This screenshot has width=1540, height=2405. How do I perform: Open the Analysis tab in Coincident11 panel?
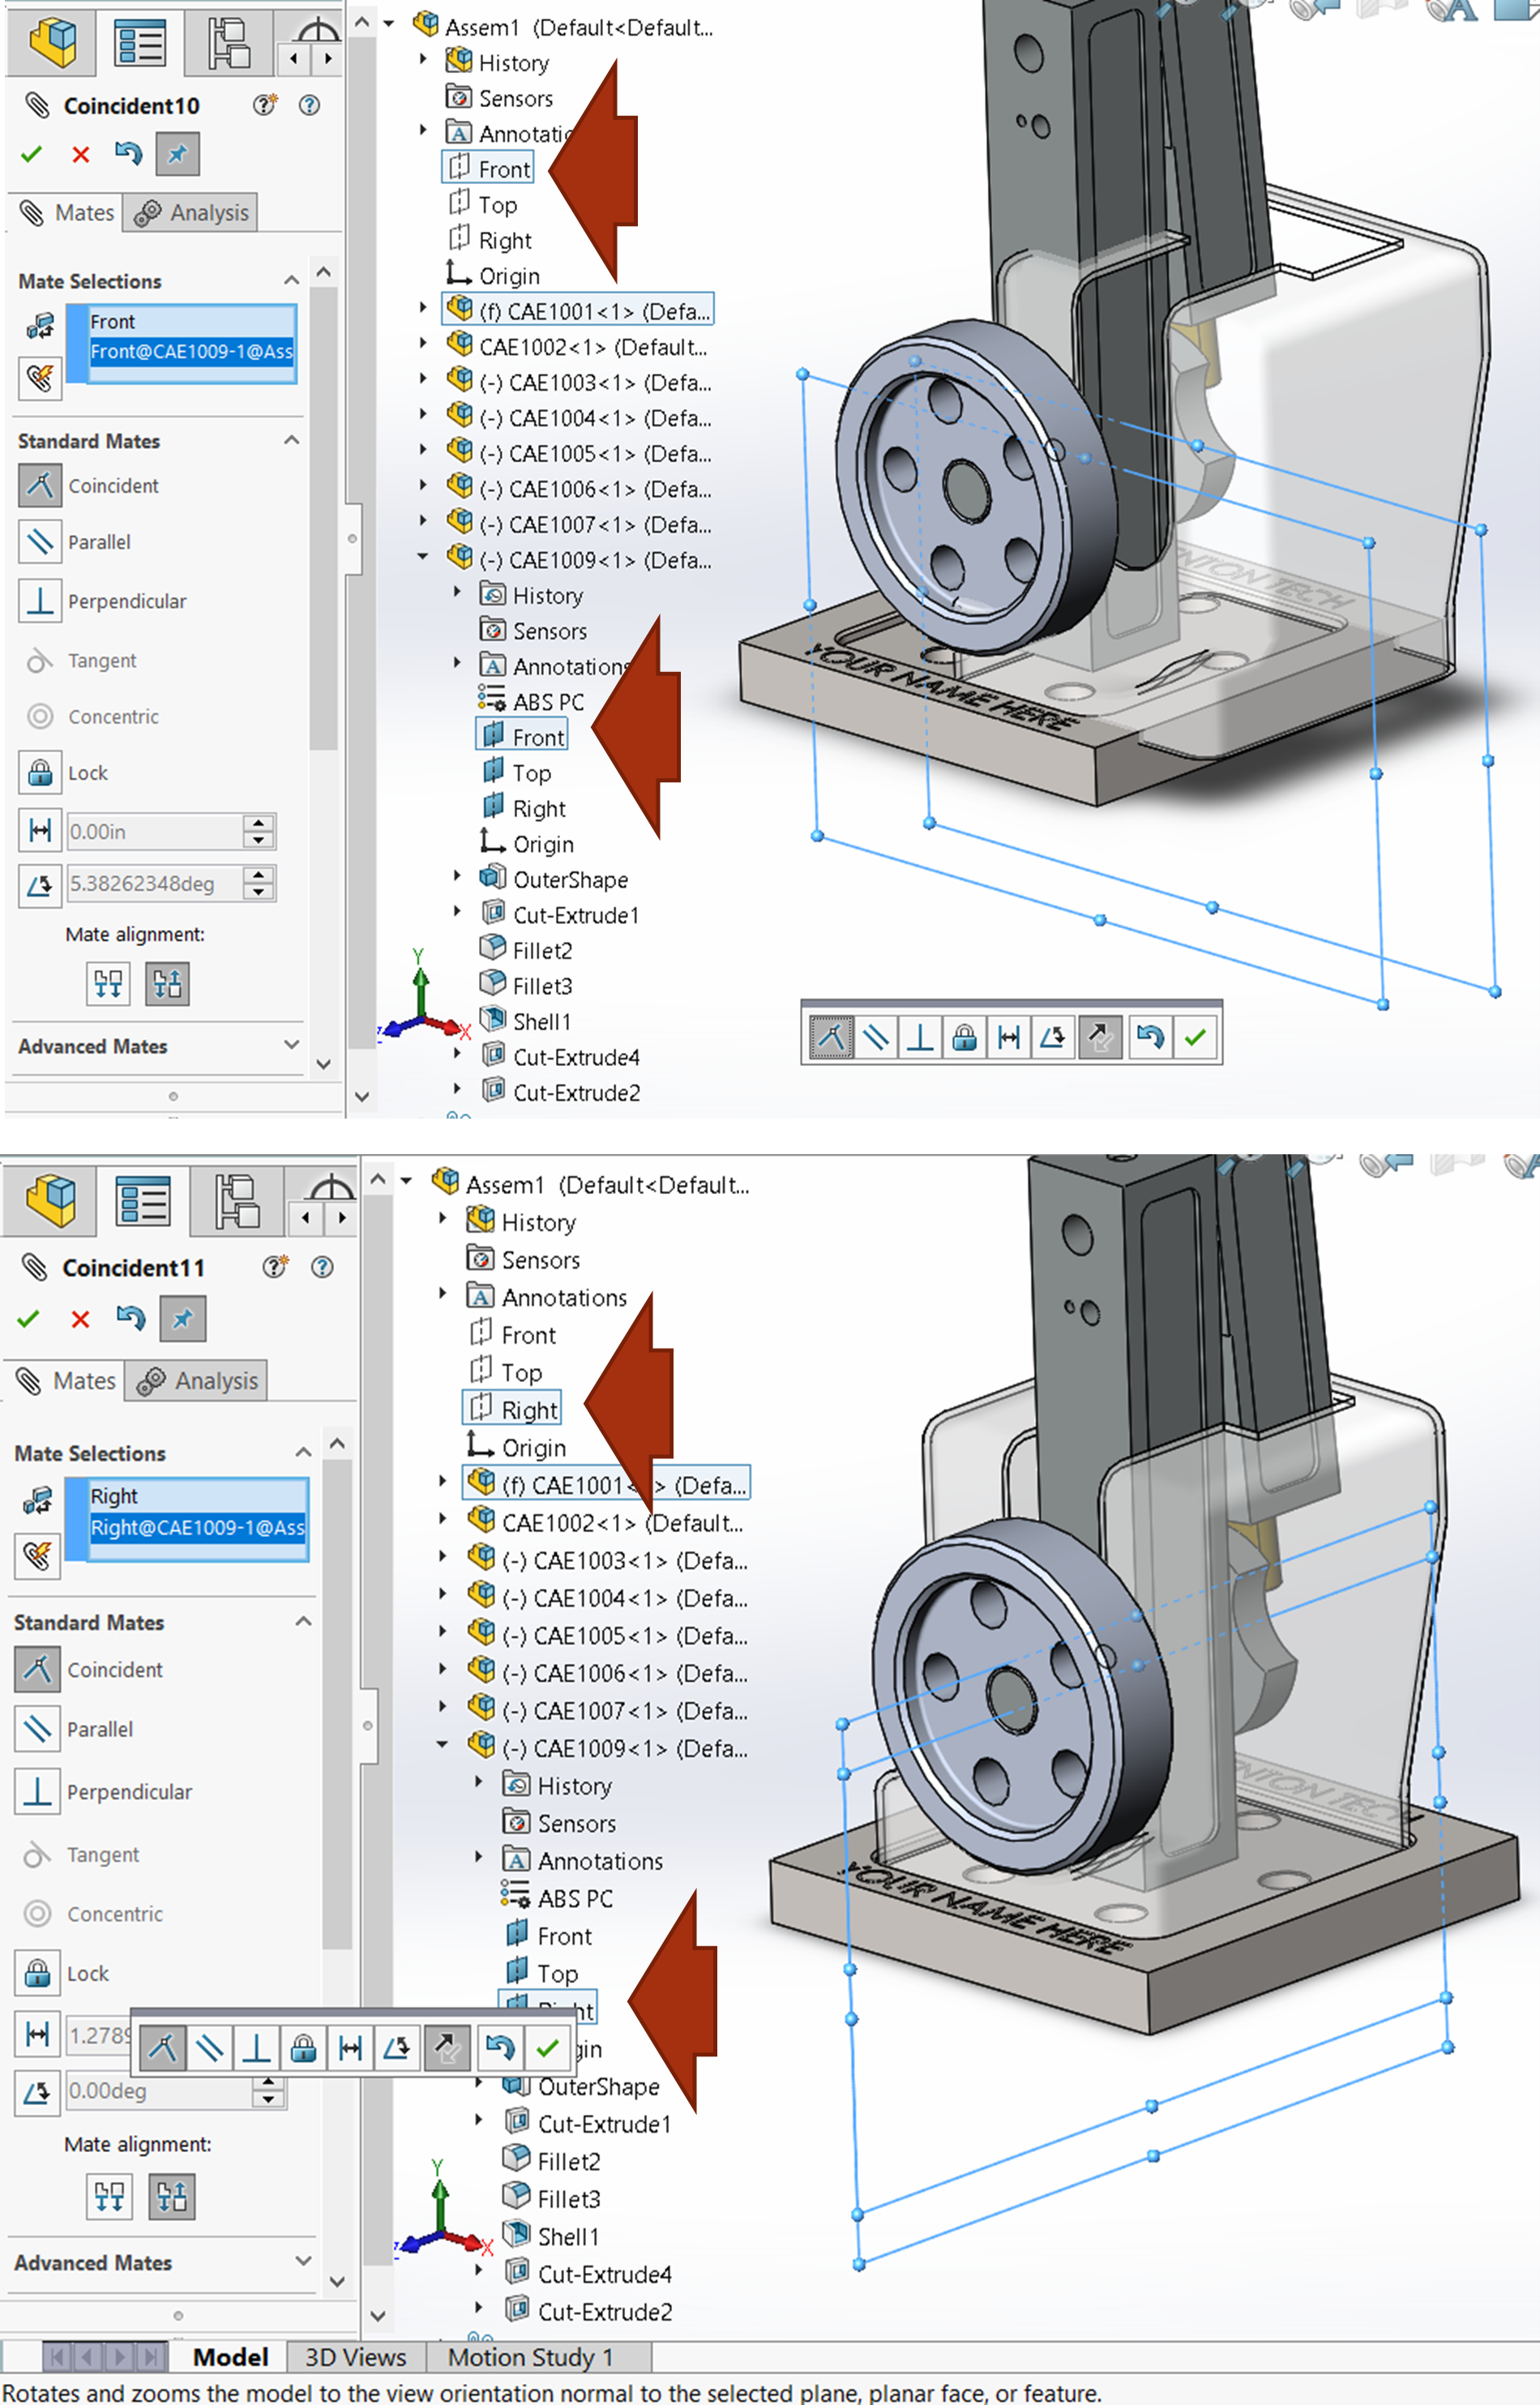tap(201, 1381)
